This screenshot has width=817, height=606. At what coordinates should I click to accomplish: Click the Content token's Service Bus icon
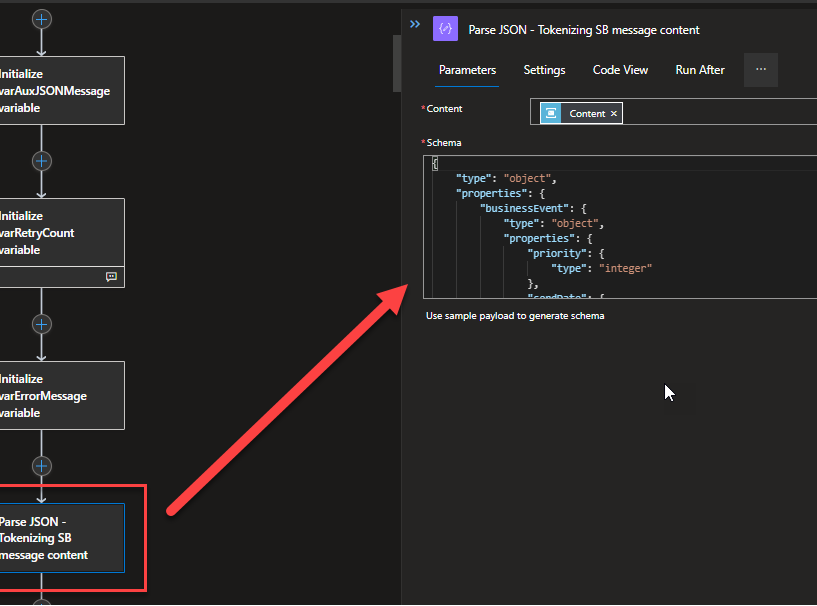click(x=551, y=113)
